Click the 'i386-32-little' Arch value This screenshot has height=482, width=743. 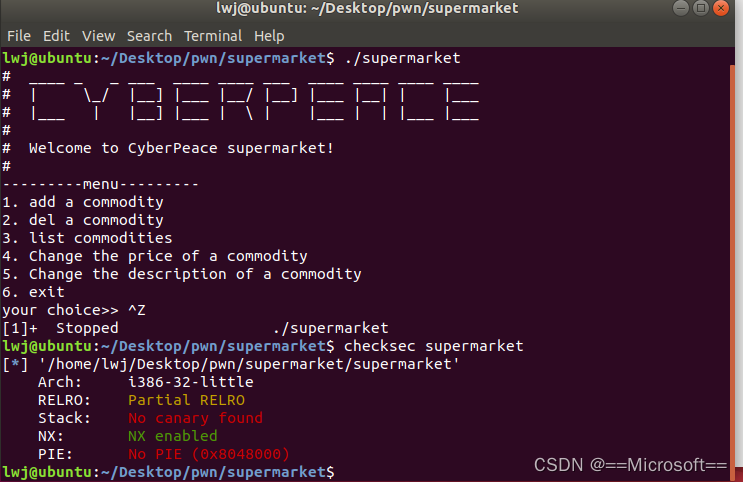(190, 382)
